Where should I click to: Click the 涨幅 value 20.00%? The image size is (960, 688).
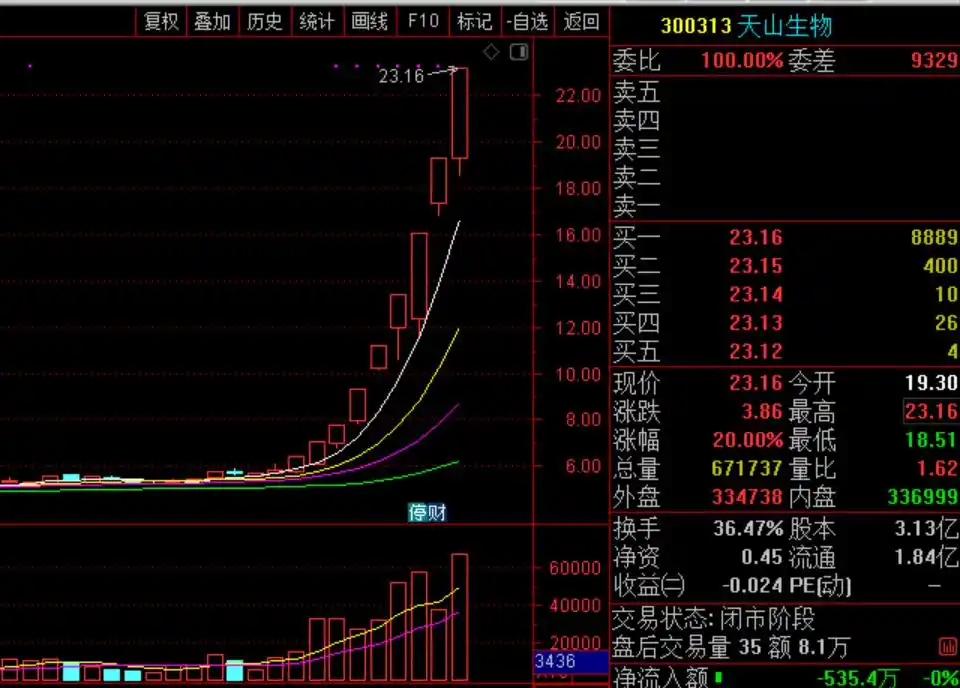pos(748,440)
